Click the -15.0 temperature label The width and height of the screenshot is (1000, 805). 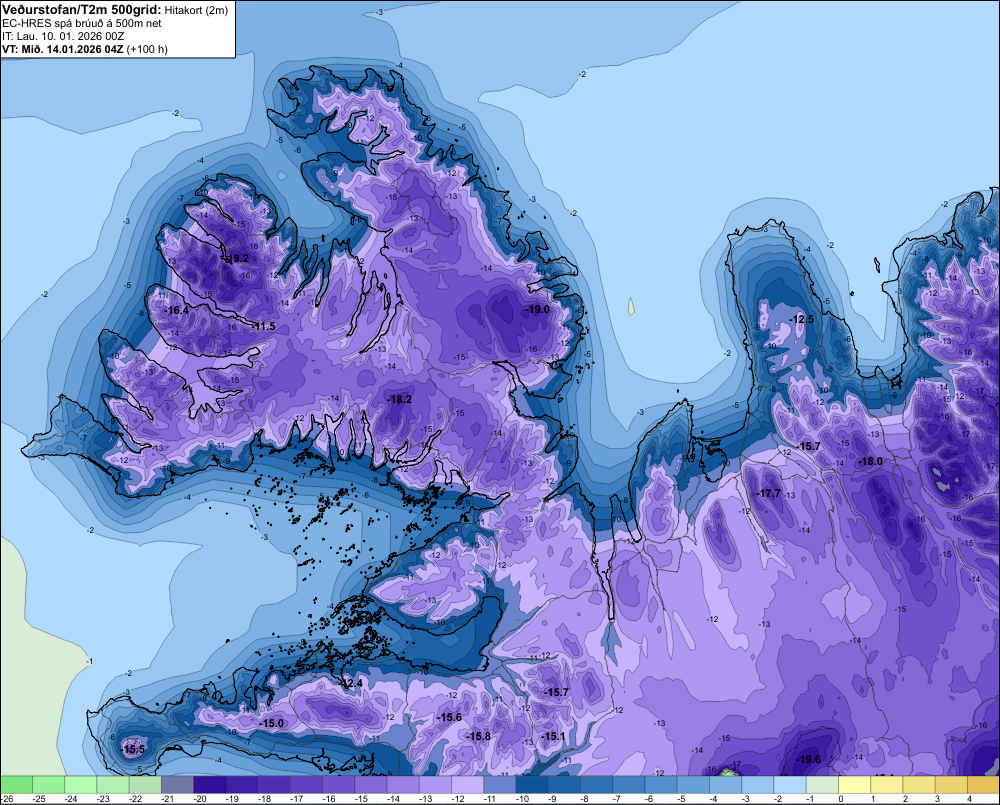pyautogui.click(x=272, y=723)
